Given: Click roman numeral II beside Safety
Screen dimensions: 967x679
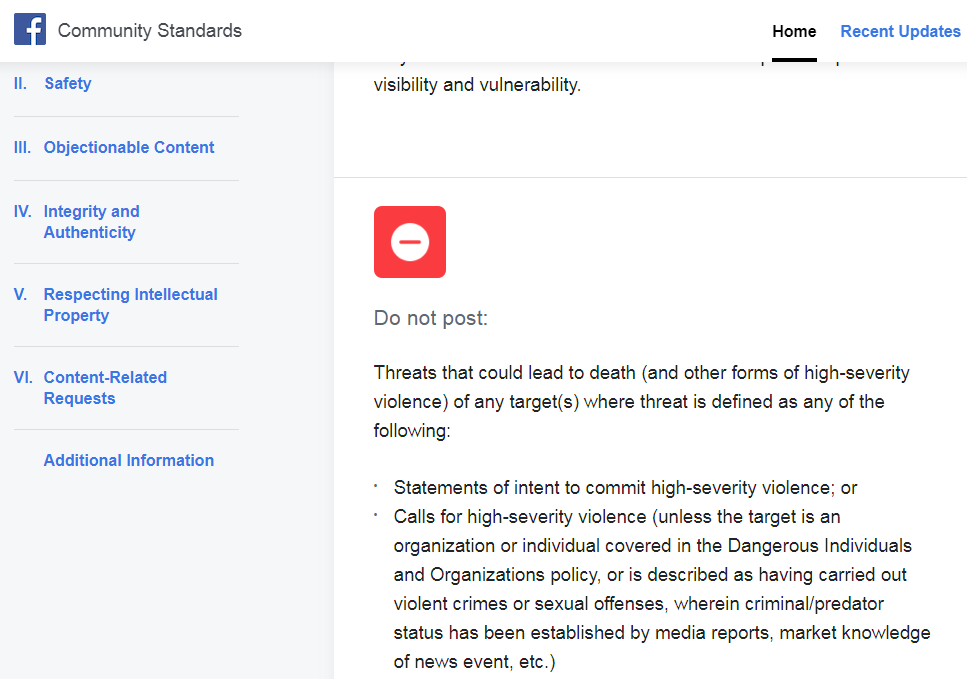Looking at the screenshot, I should (x=20, y=83).
